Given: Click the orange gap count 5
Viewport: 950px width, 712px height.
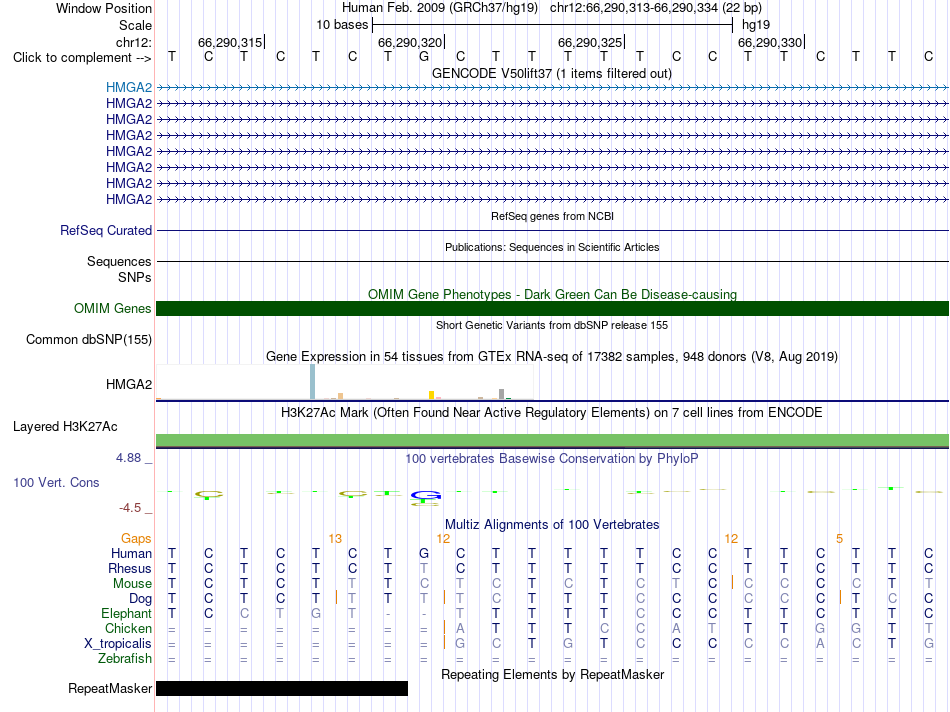Looking at the screenshot, I should (839, 539).
